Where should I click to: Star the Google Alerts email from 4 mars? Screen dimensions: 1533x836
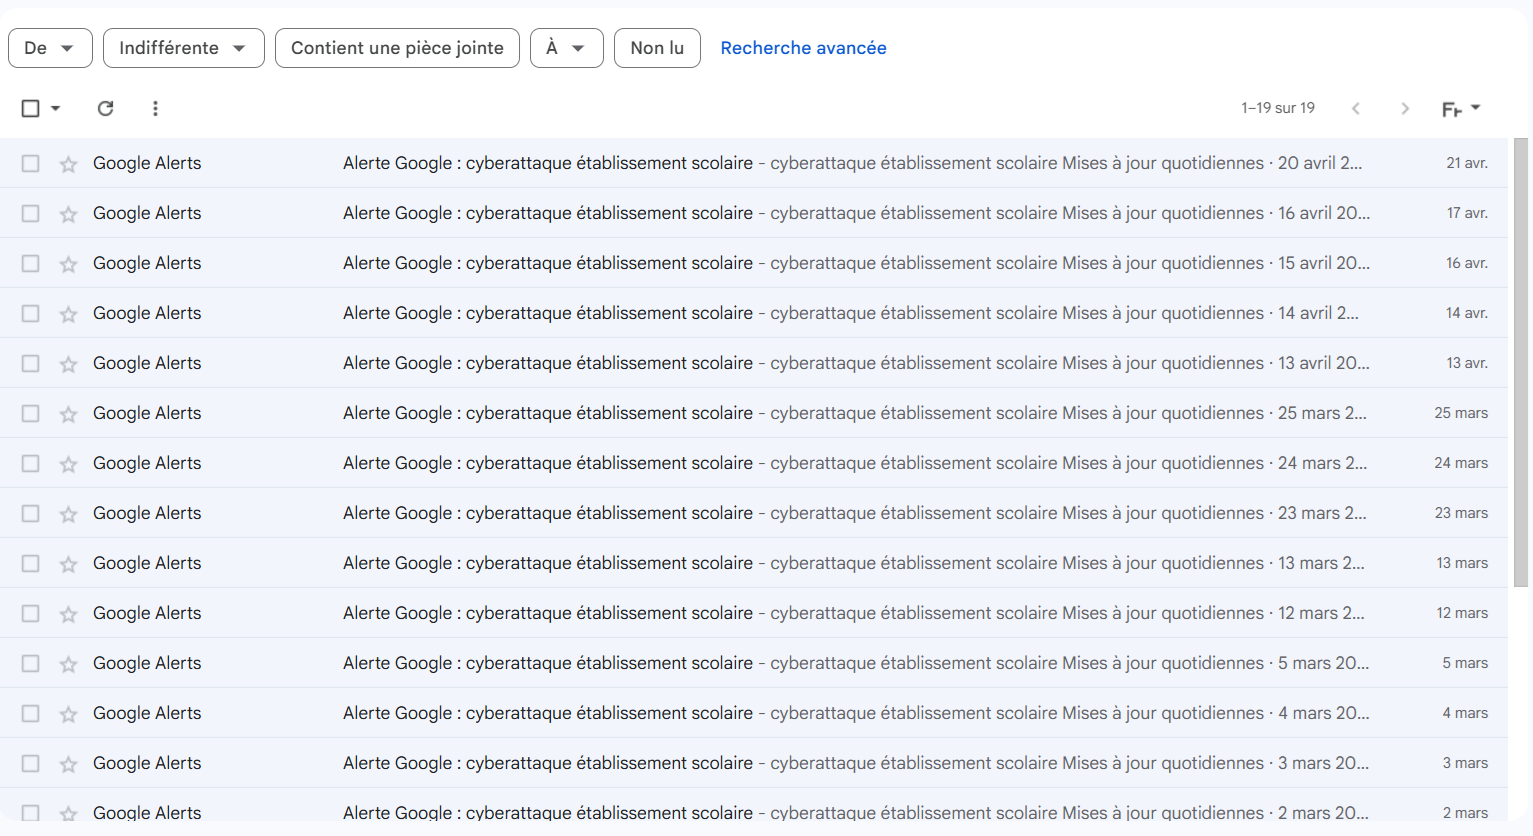click(68, 714)
